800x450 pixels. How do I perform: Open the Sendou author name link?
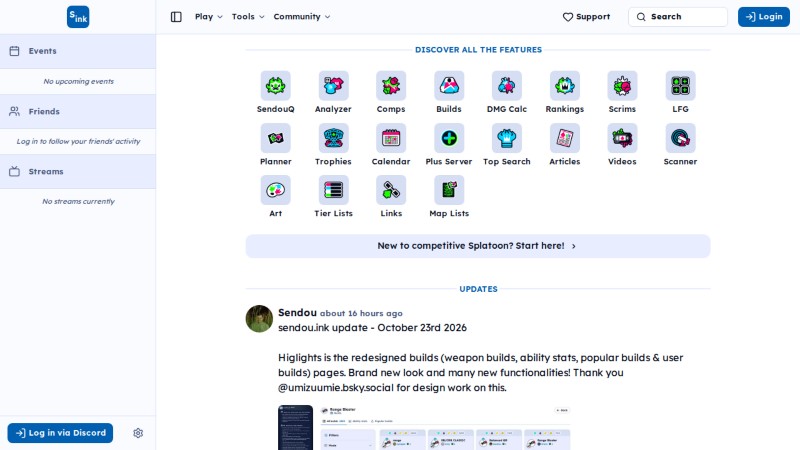297,313
